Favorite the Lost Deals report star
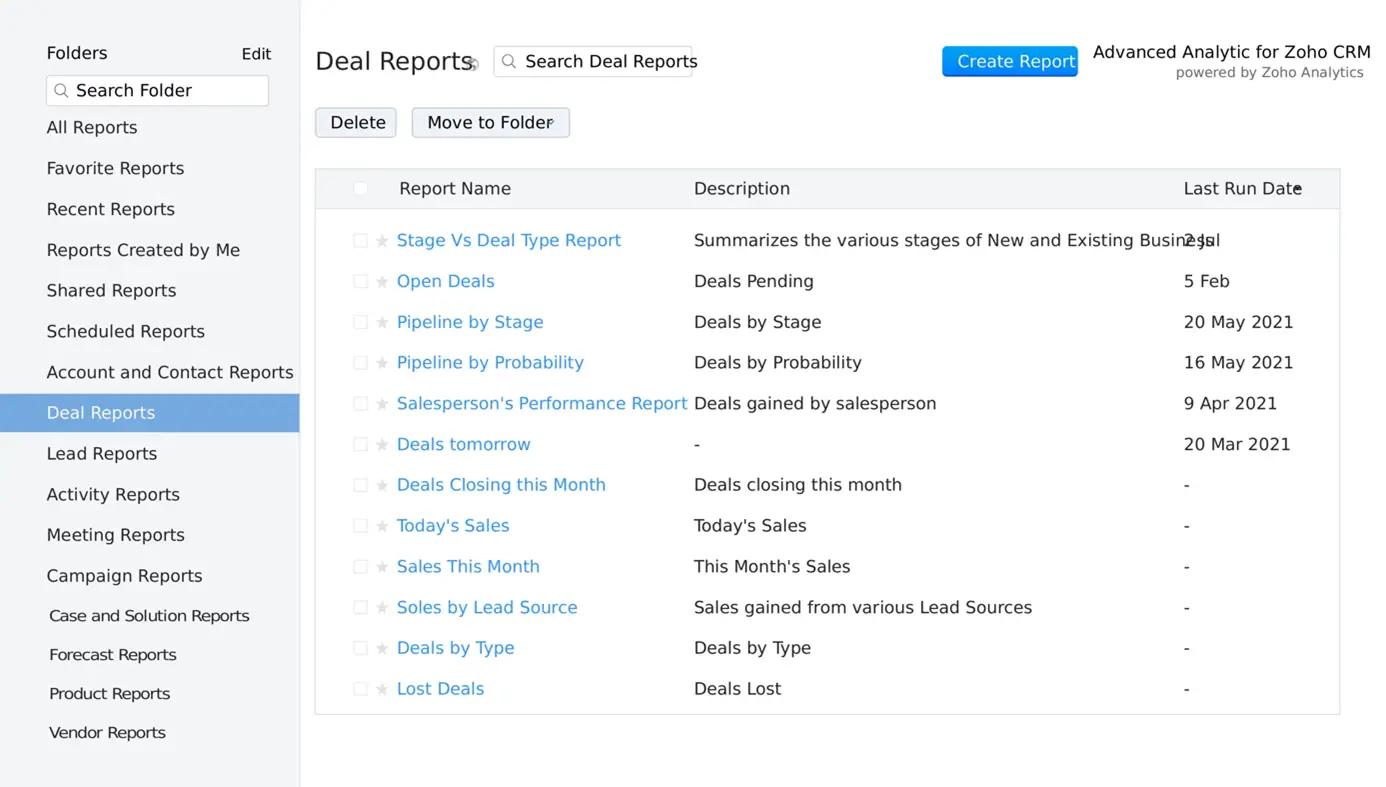Image resolution: width=1386 pixels, height=787 pixels. [x=382, y=690]
